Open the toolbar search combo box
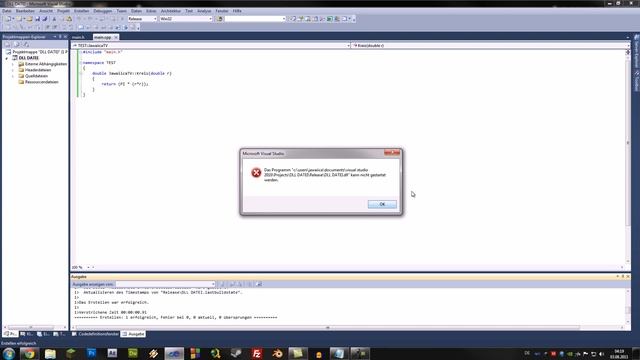The image size is (640, 360). (255, 19)
